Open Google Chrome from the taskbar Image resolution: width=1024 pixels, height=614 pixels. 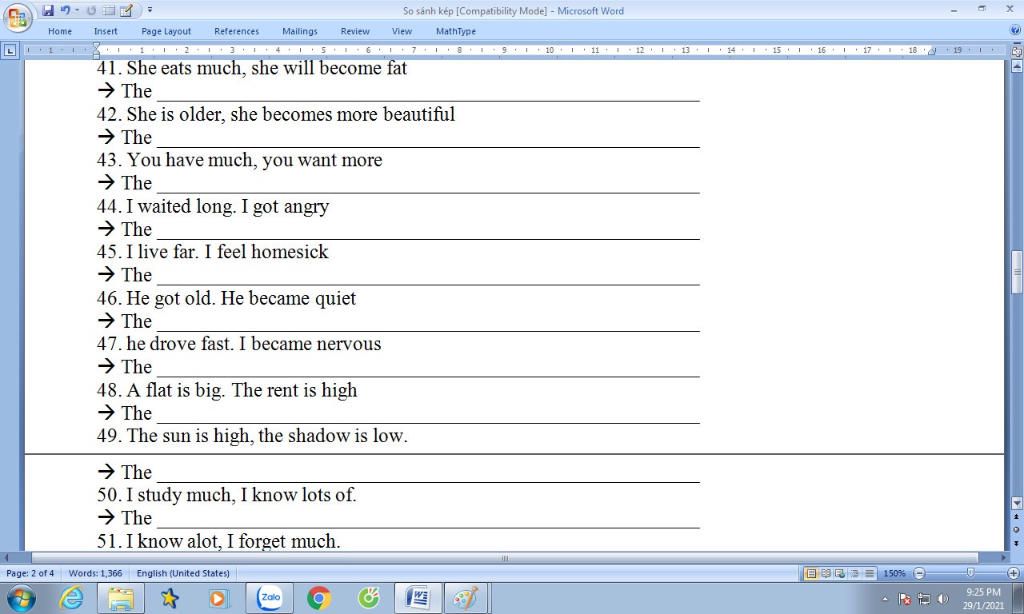(319, 598)
